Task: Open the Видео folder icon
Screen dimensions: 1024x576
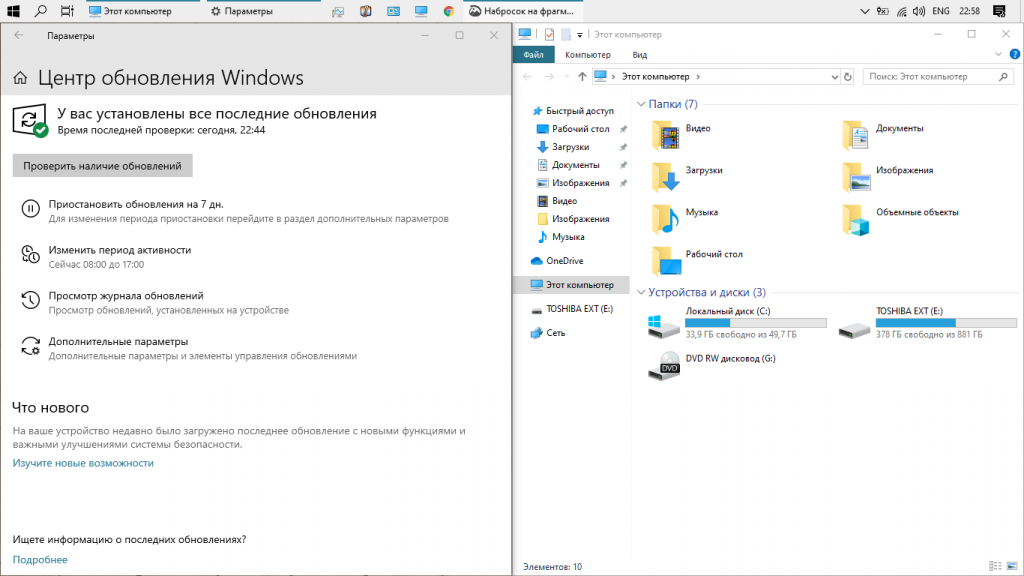Action: pyautogui.click(x=666, y=135)
